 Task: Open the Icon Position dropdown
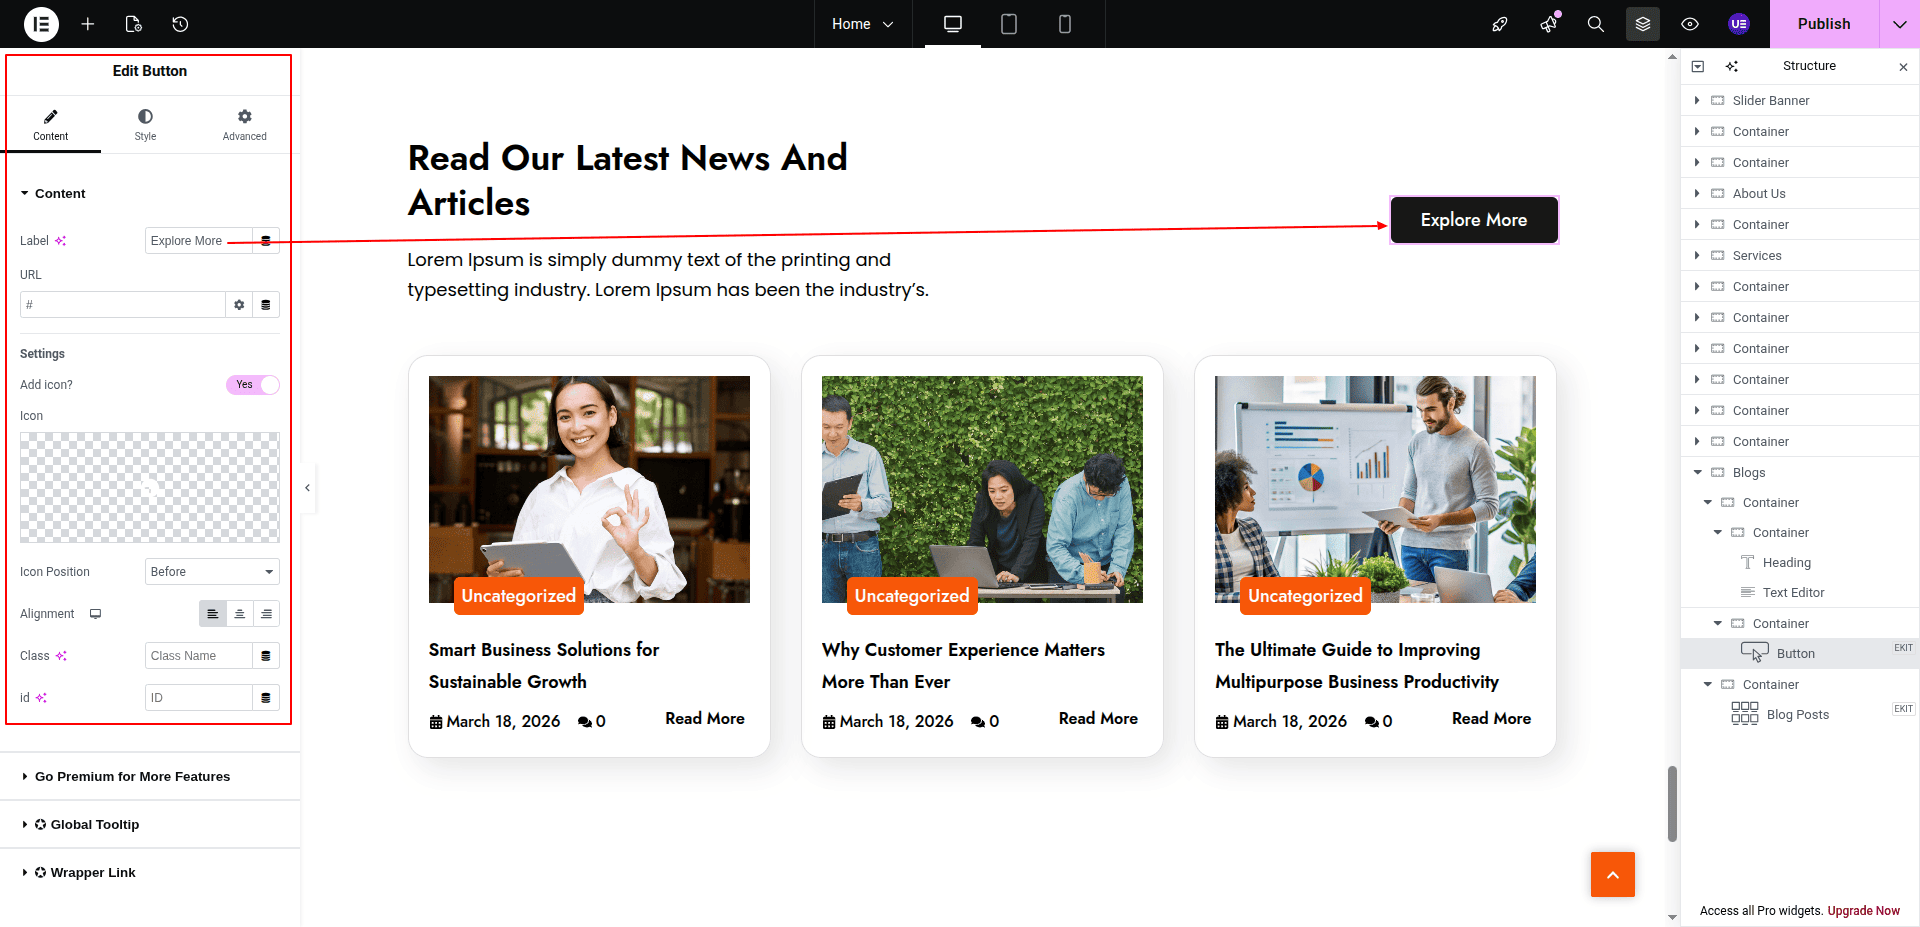(212, 572)
